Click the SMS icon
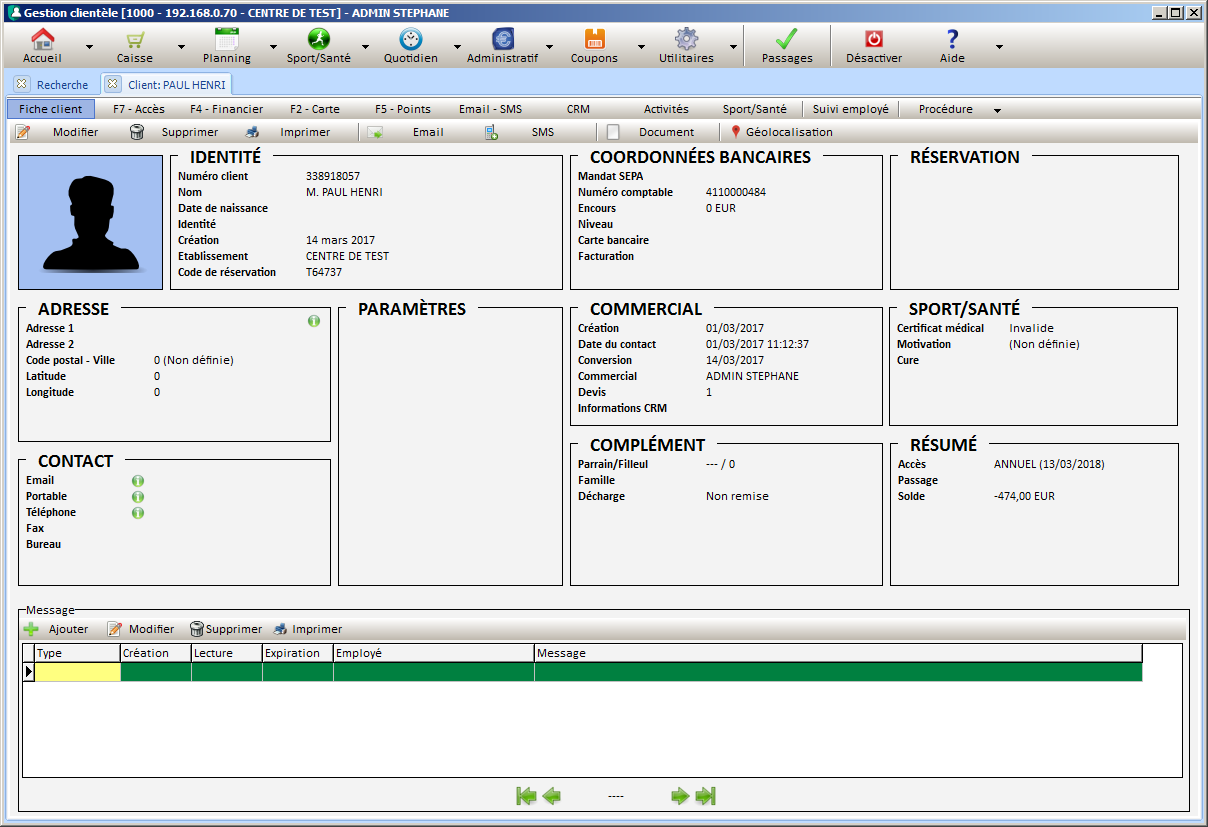The height and width of the screenshot is (827, 1208). tap(491, 132)
